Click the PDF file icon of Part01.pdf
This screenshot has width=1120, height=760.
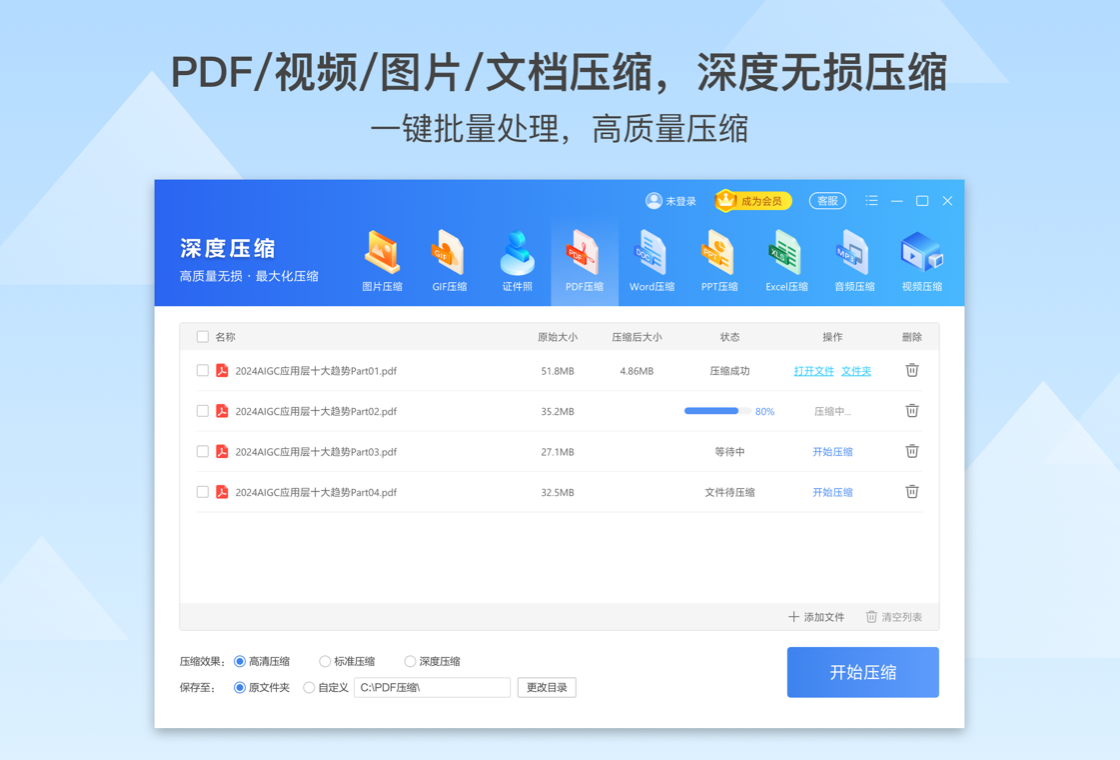click(x=222, y=370)
